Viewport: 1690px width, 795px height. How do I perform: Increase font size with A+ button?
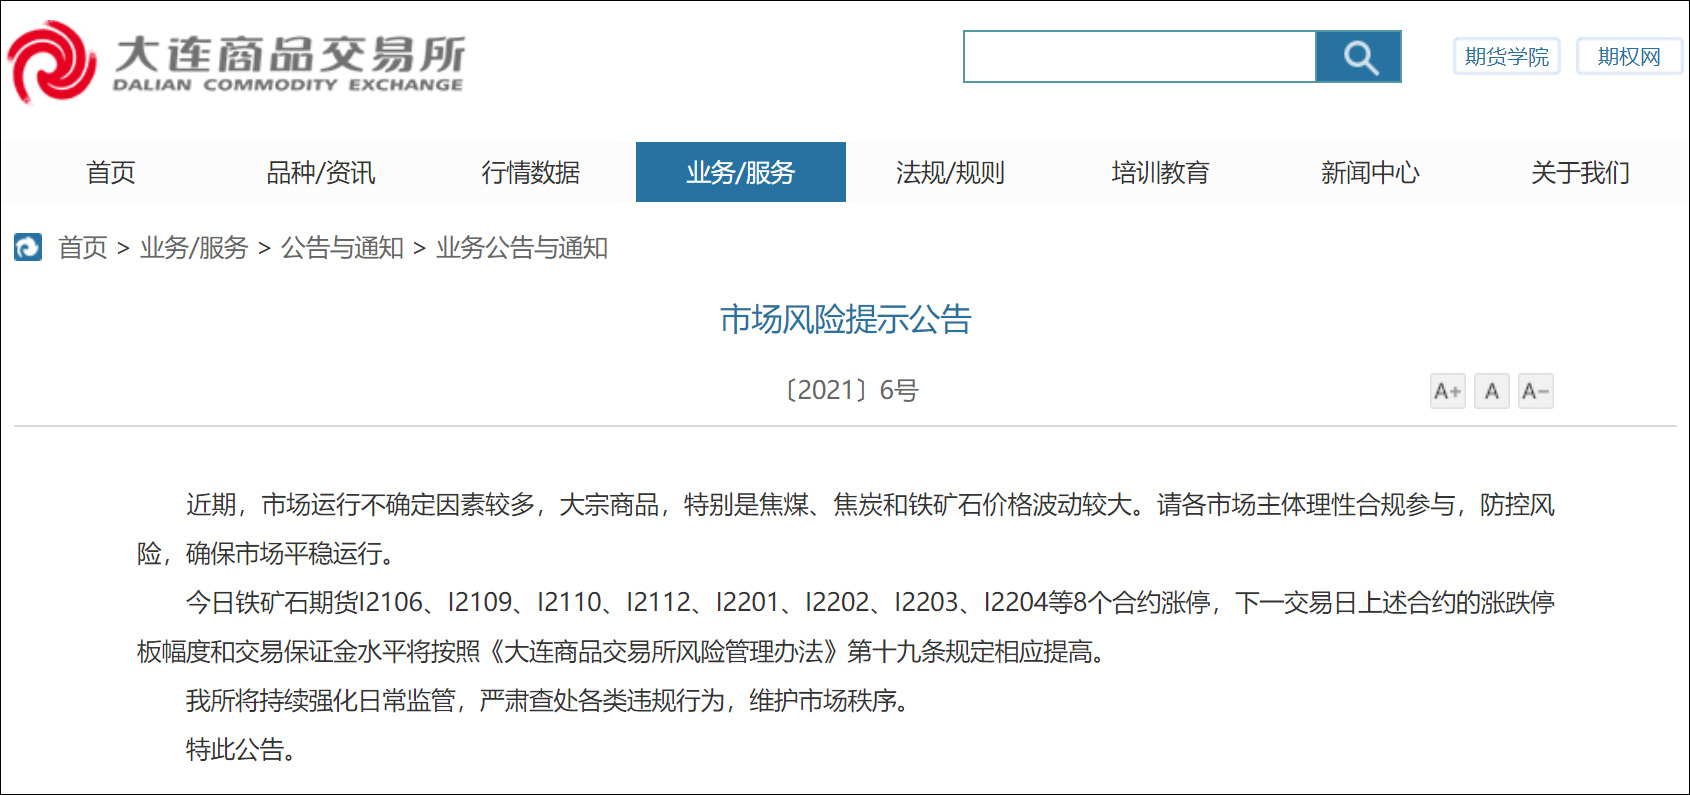(1447, 391)
